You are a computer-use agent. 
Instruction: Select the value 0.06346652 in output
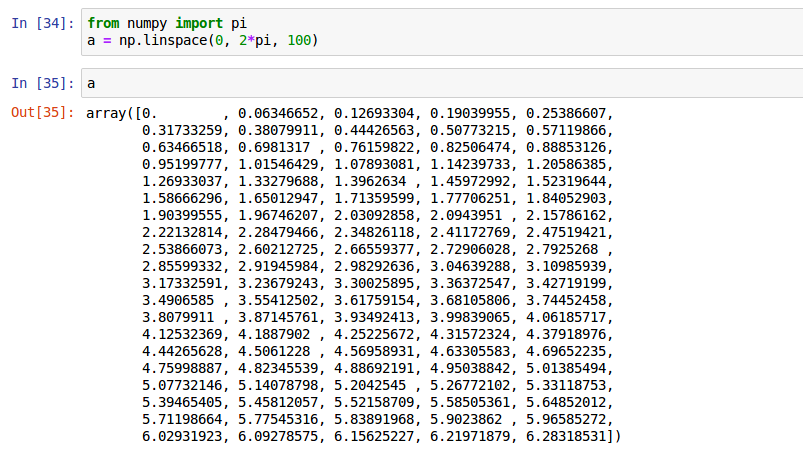click(278, 113)
